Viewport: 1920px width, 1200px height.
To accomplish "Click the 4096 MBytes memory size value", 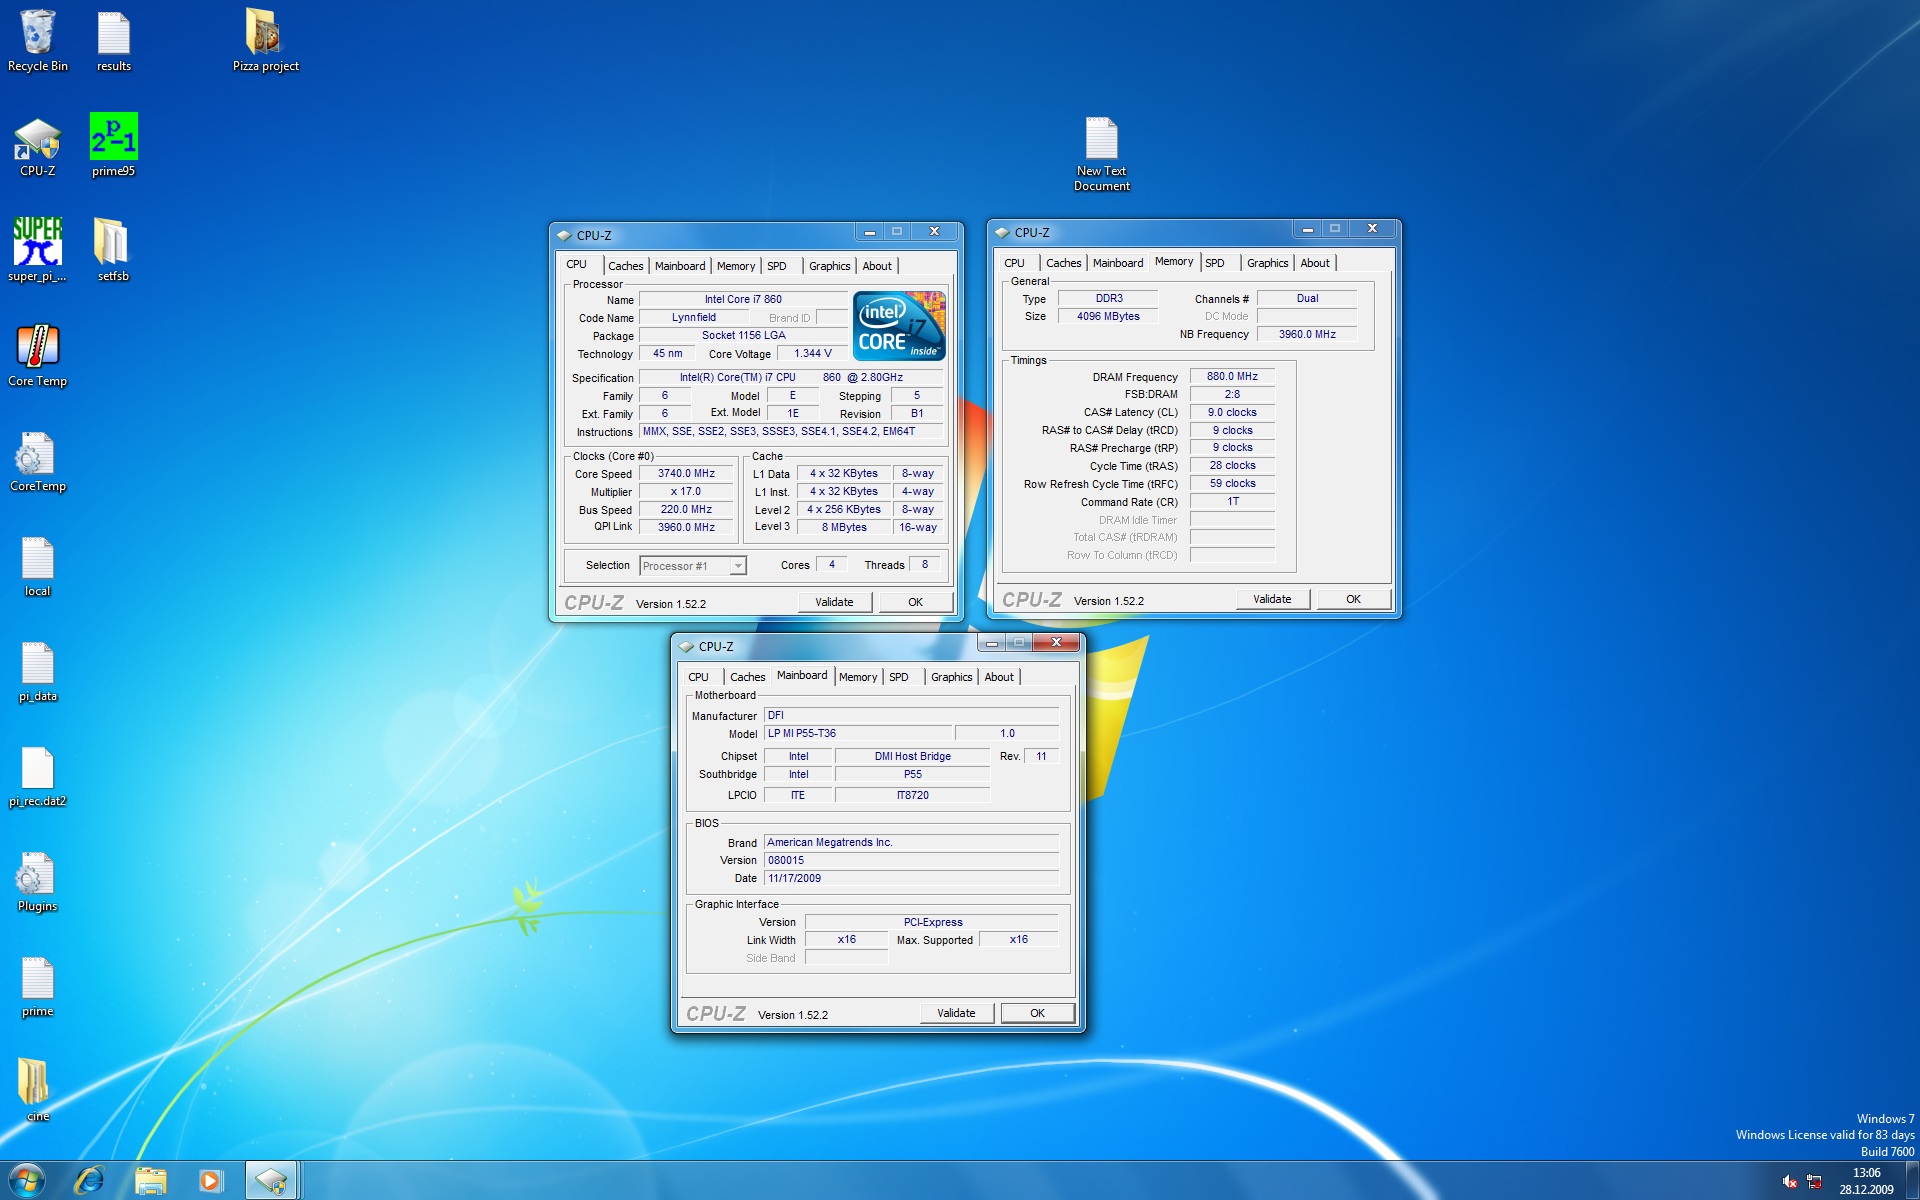I will 1108,317.
